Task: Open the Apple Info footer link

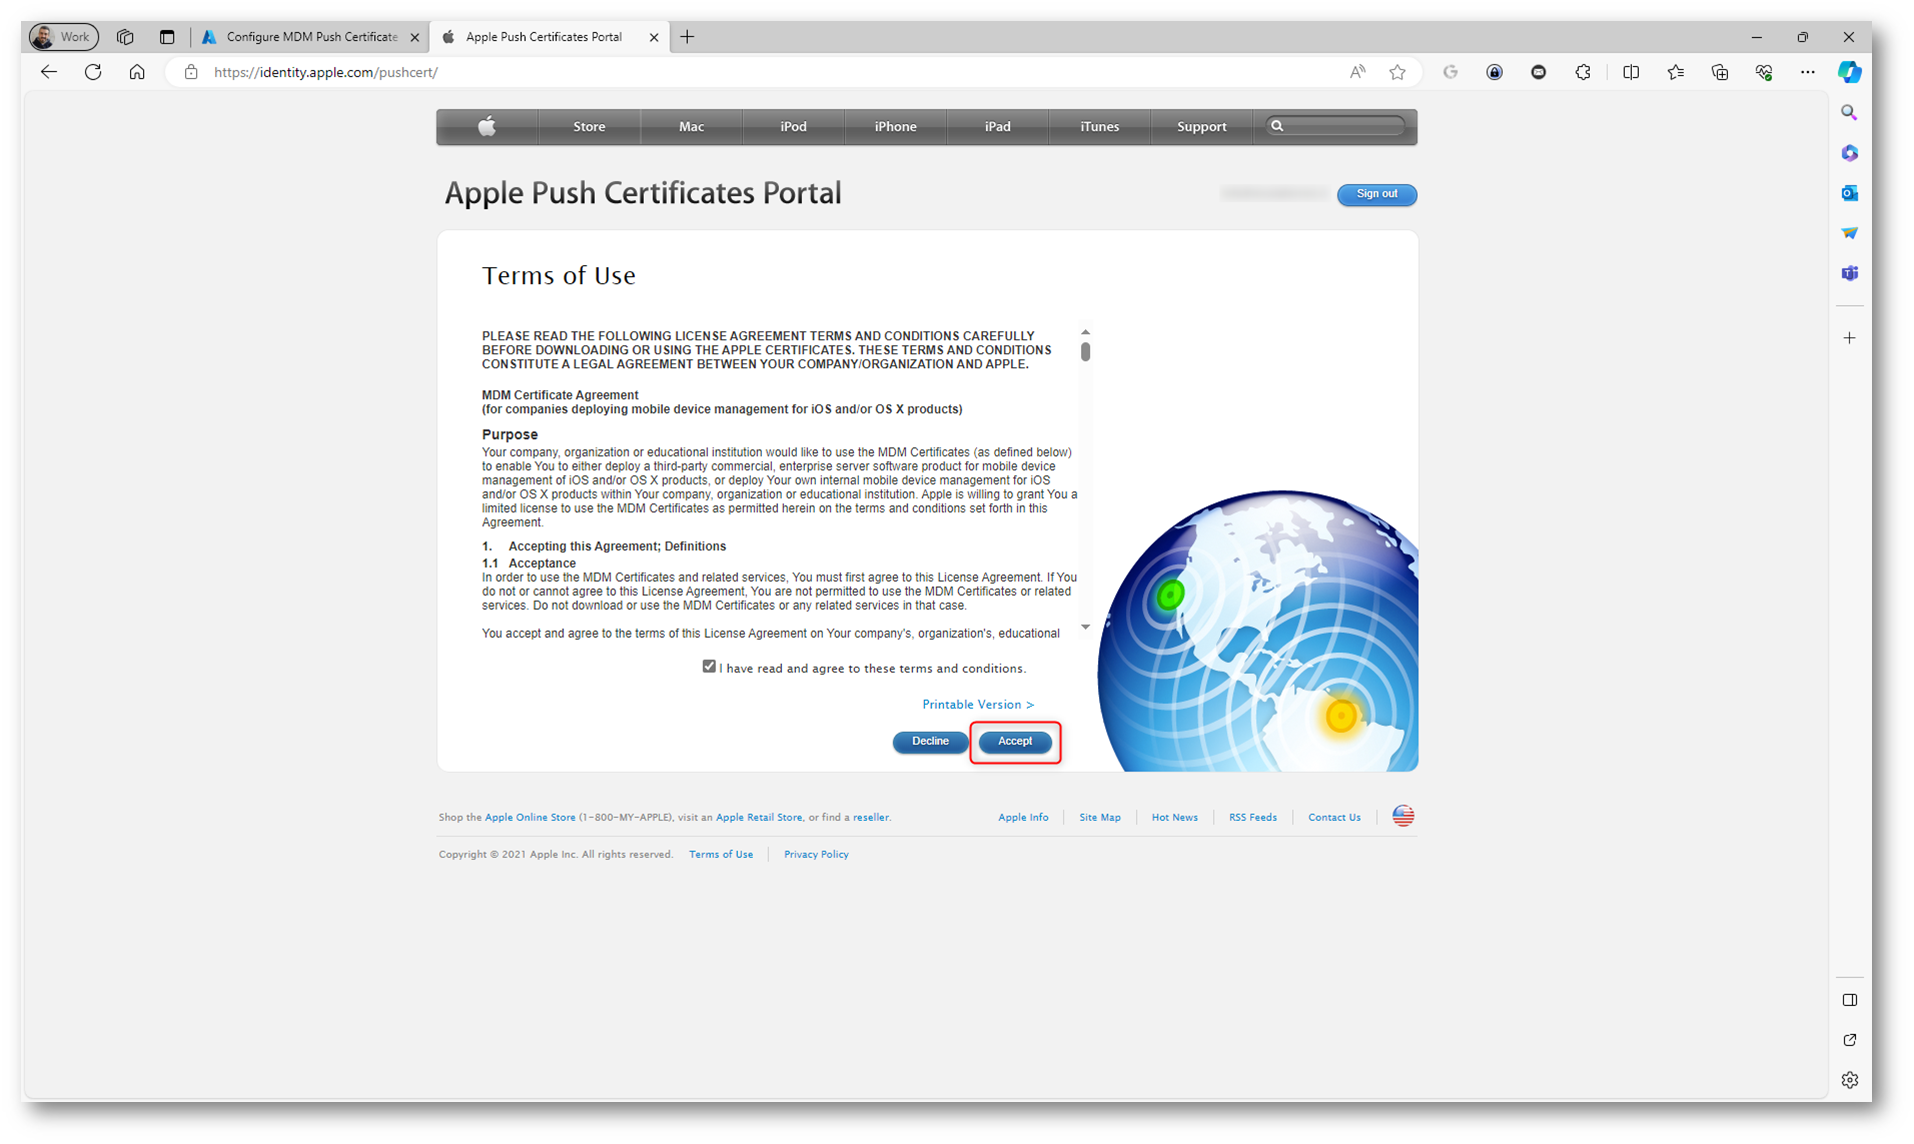Action: click(1023, 818)
